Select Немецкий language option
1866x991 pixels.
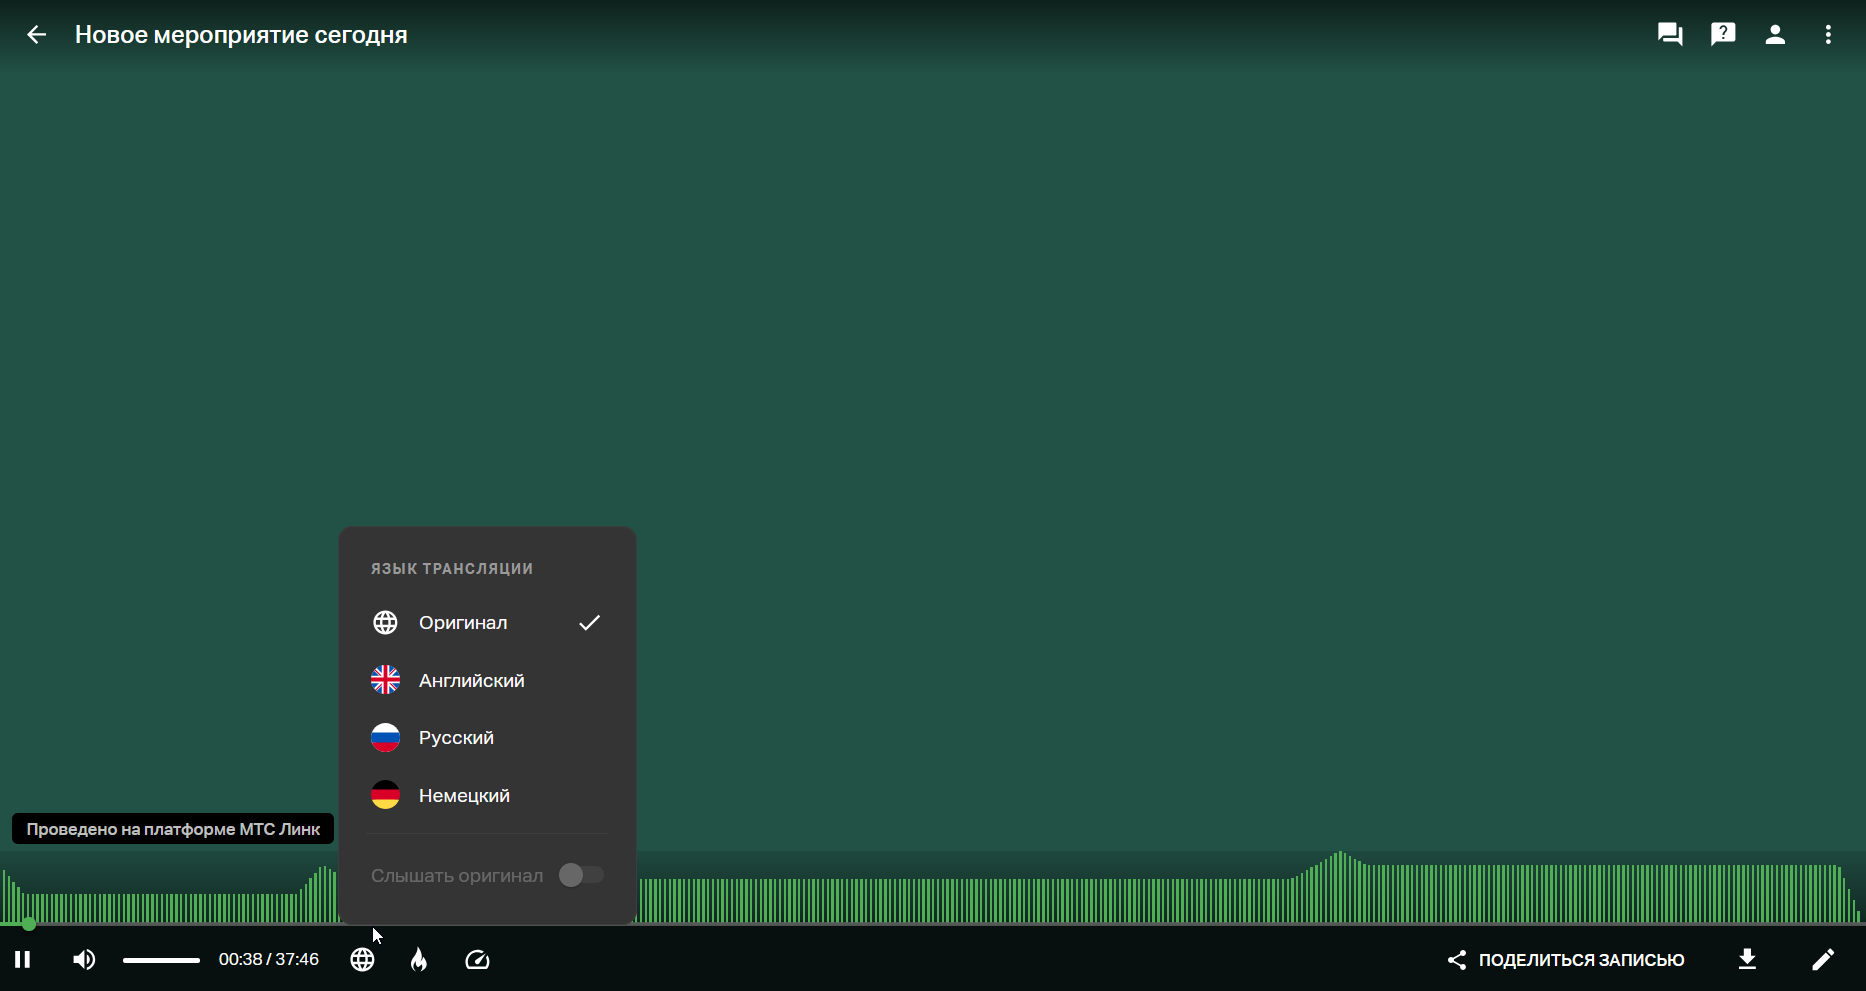pos(487,796)
